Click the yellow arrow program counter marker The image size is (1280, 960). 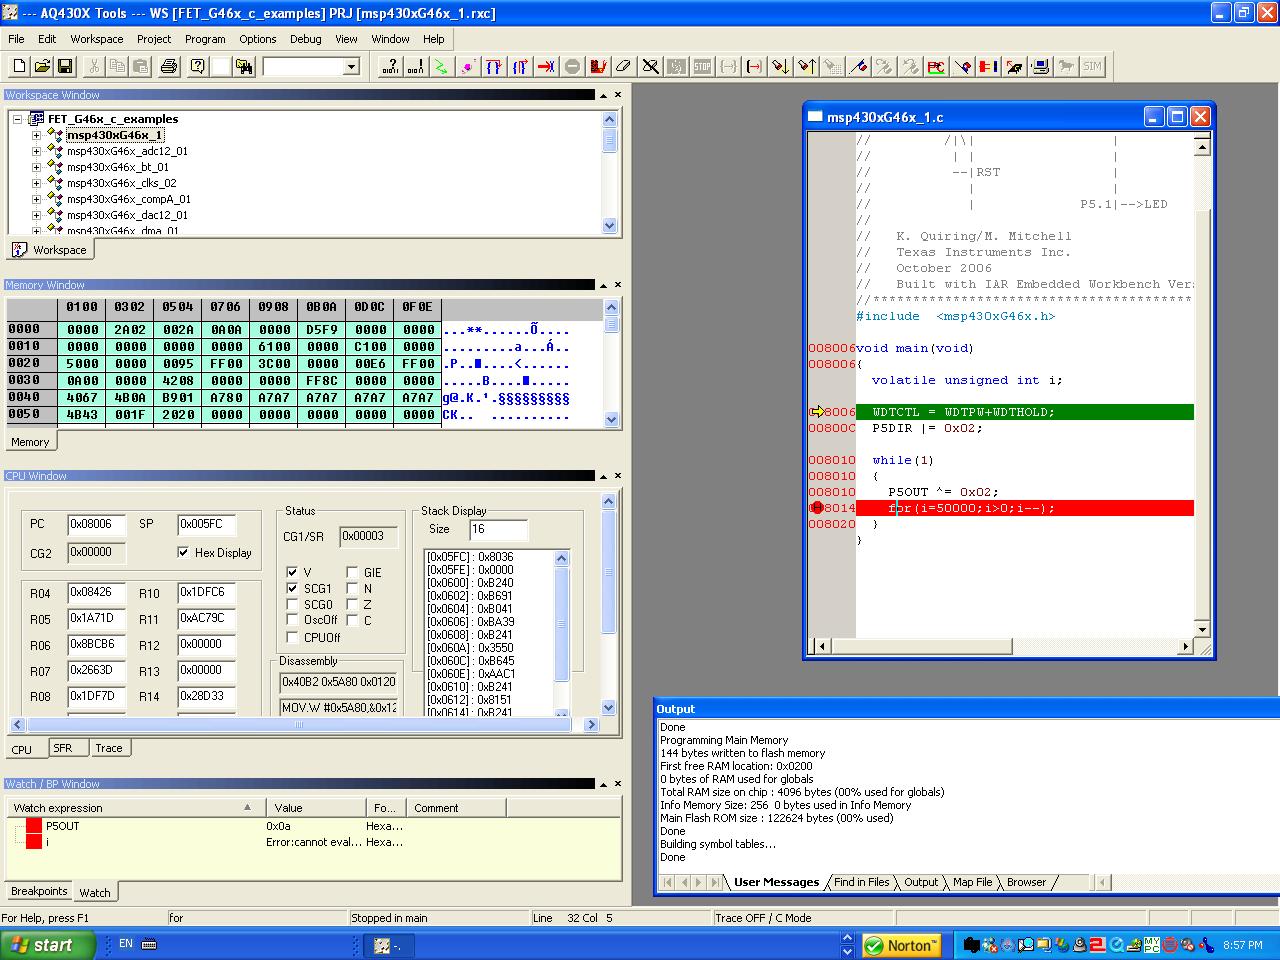(x=816, y=412)
